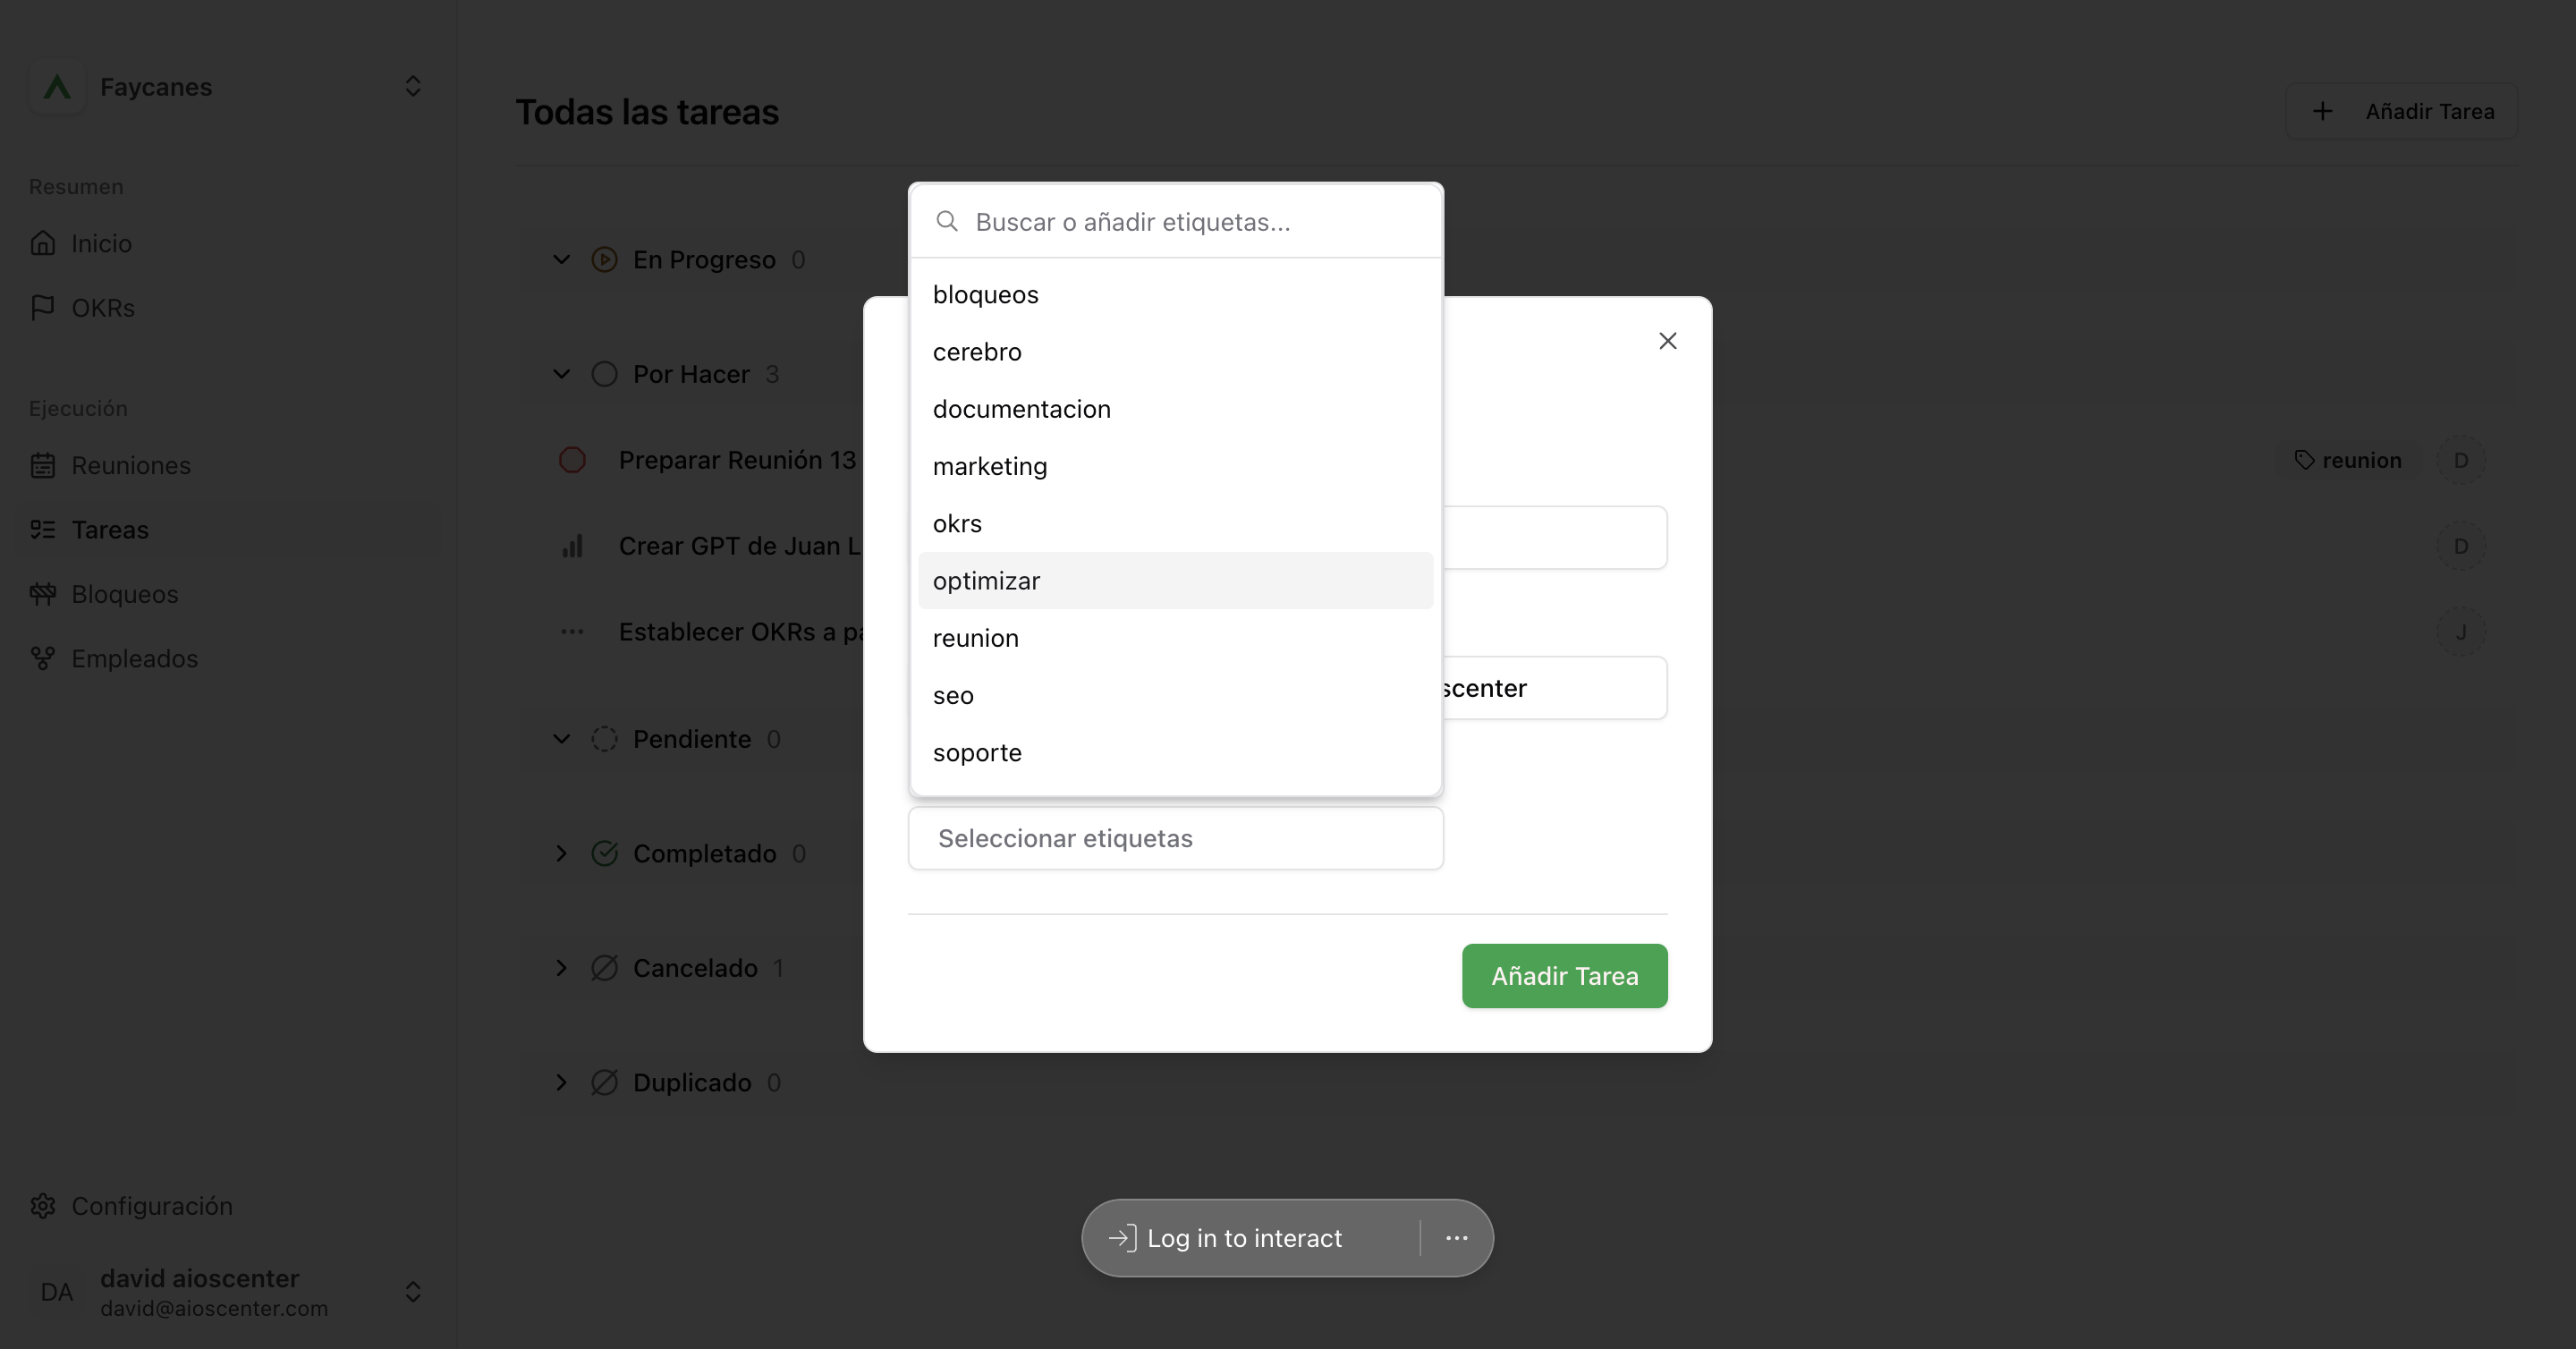Click red priority icon of Preparar Reunión

[x=572, y=460]
